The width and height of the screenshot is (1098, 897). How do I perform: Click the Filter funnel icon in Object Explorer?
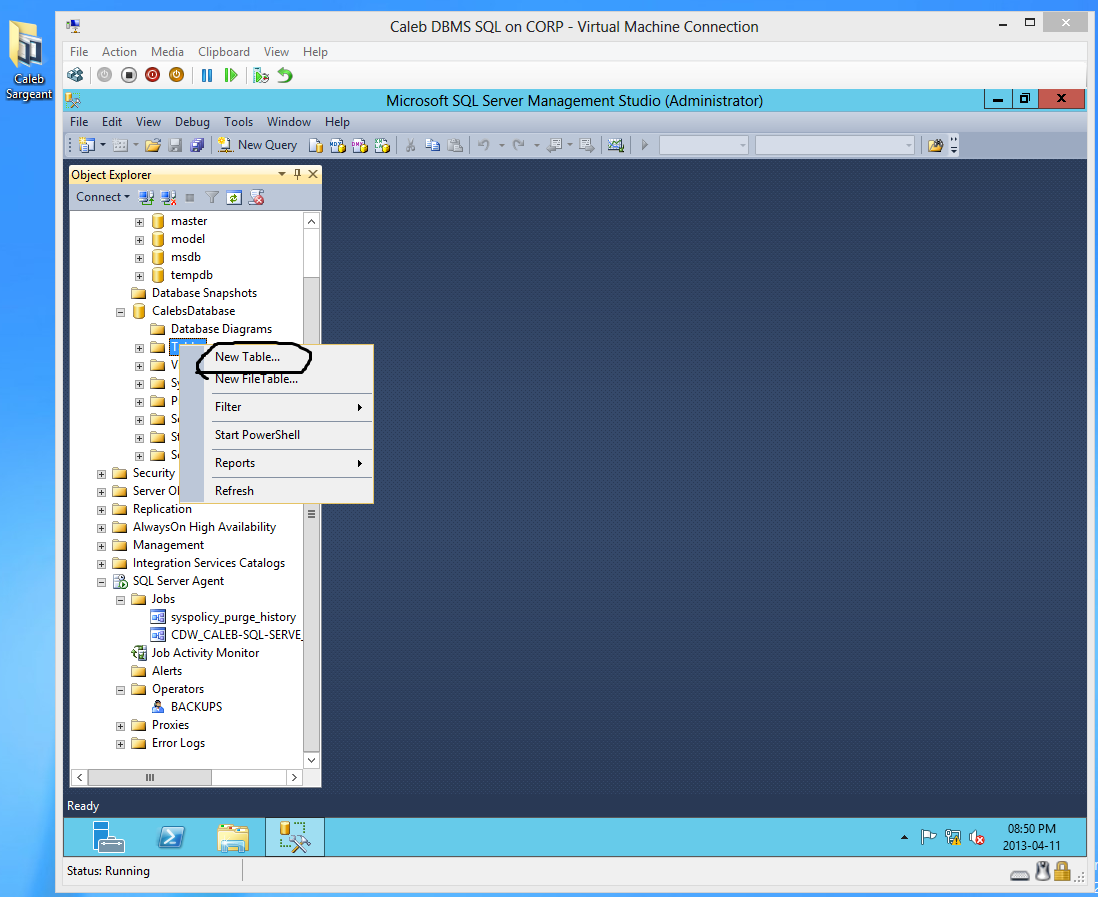point(211,197)
